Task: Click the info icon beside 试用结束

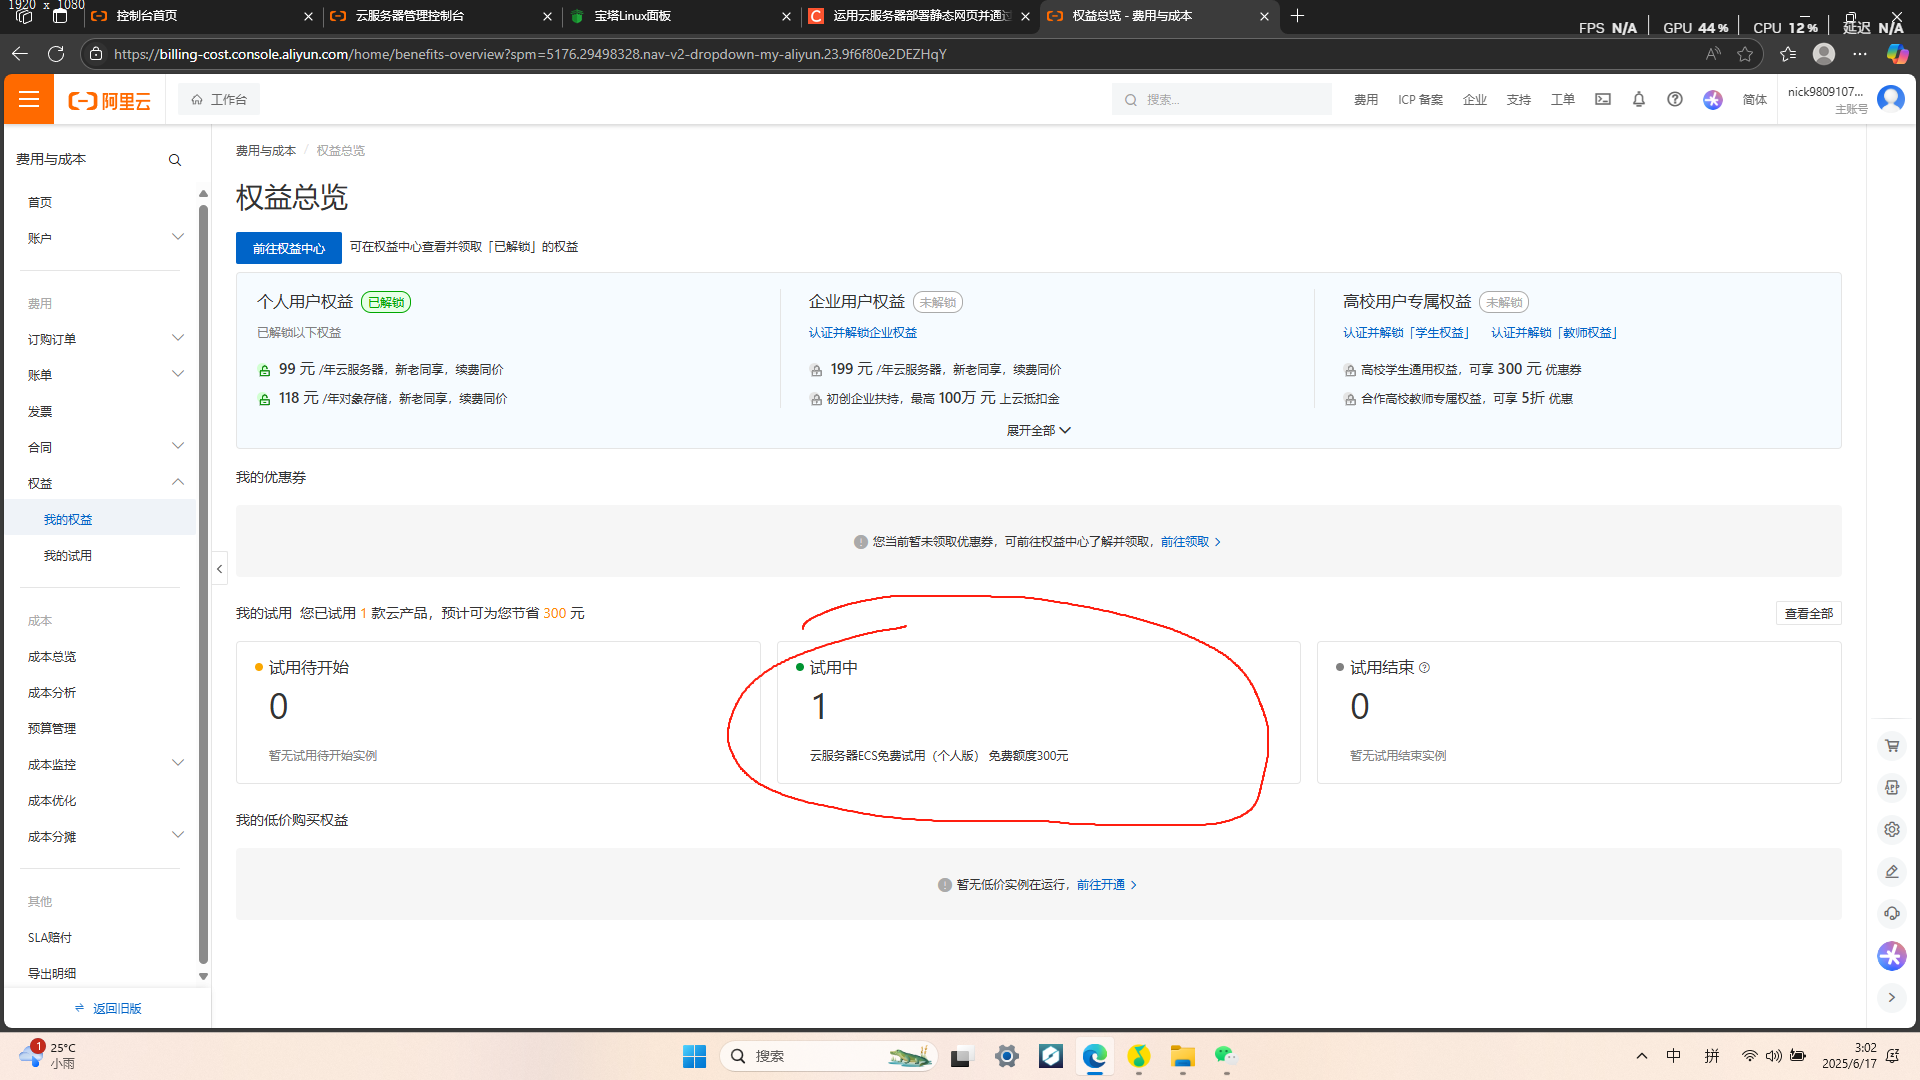Action: click(x=1424, y=668)
